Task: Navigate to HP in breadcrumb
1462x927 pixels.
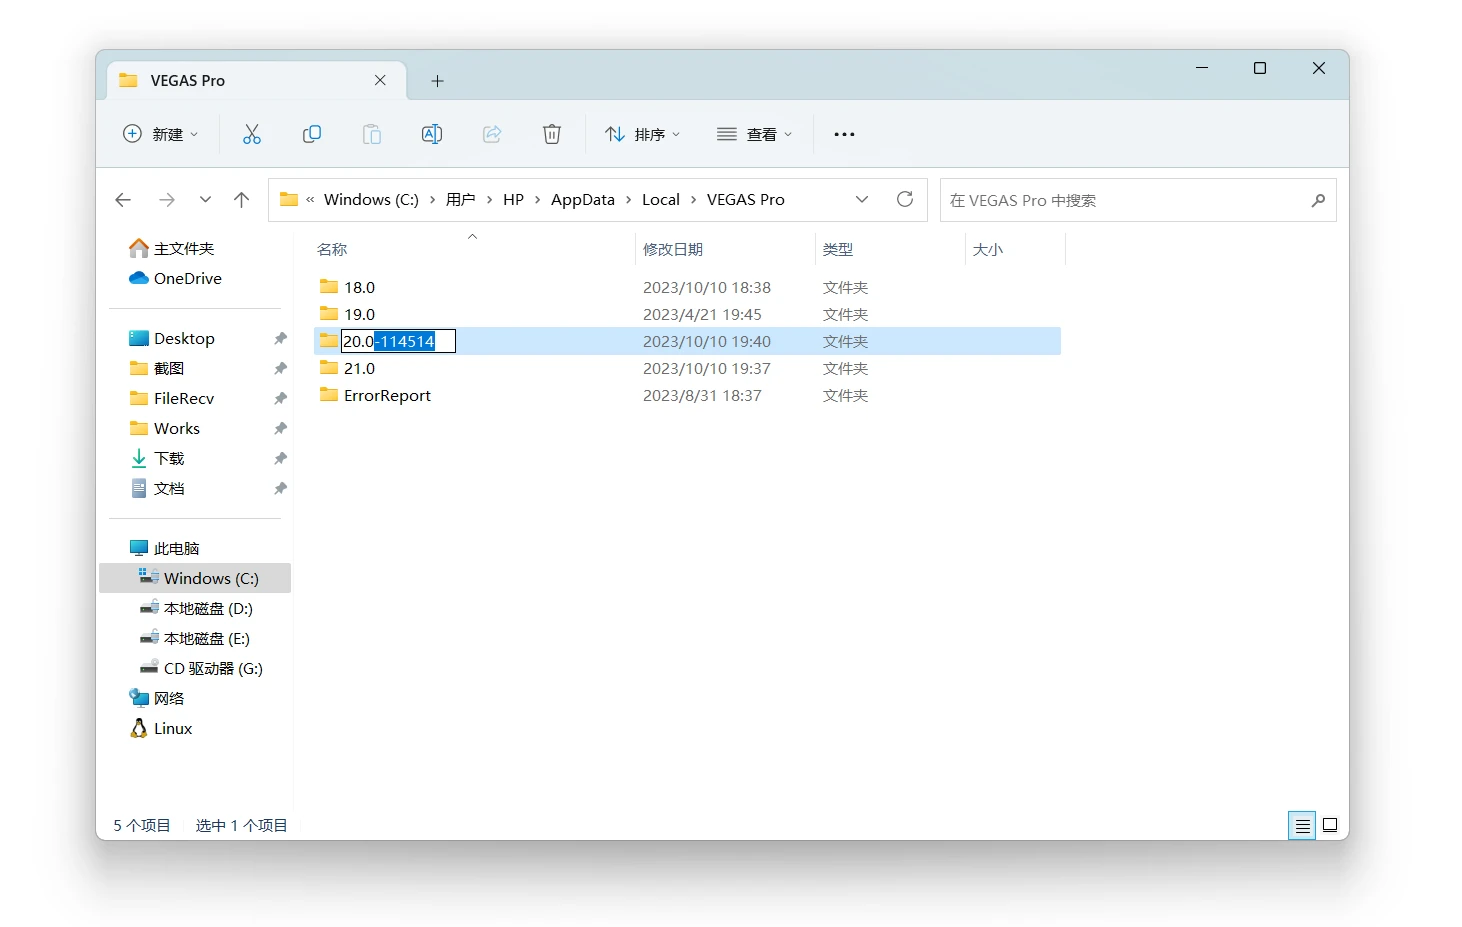Action: pos(513,200)
